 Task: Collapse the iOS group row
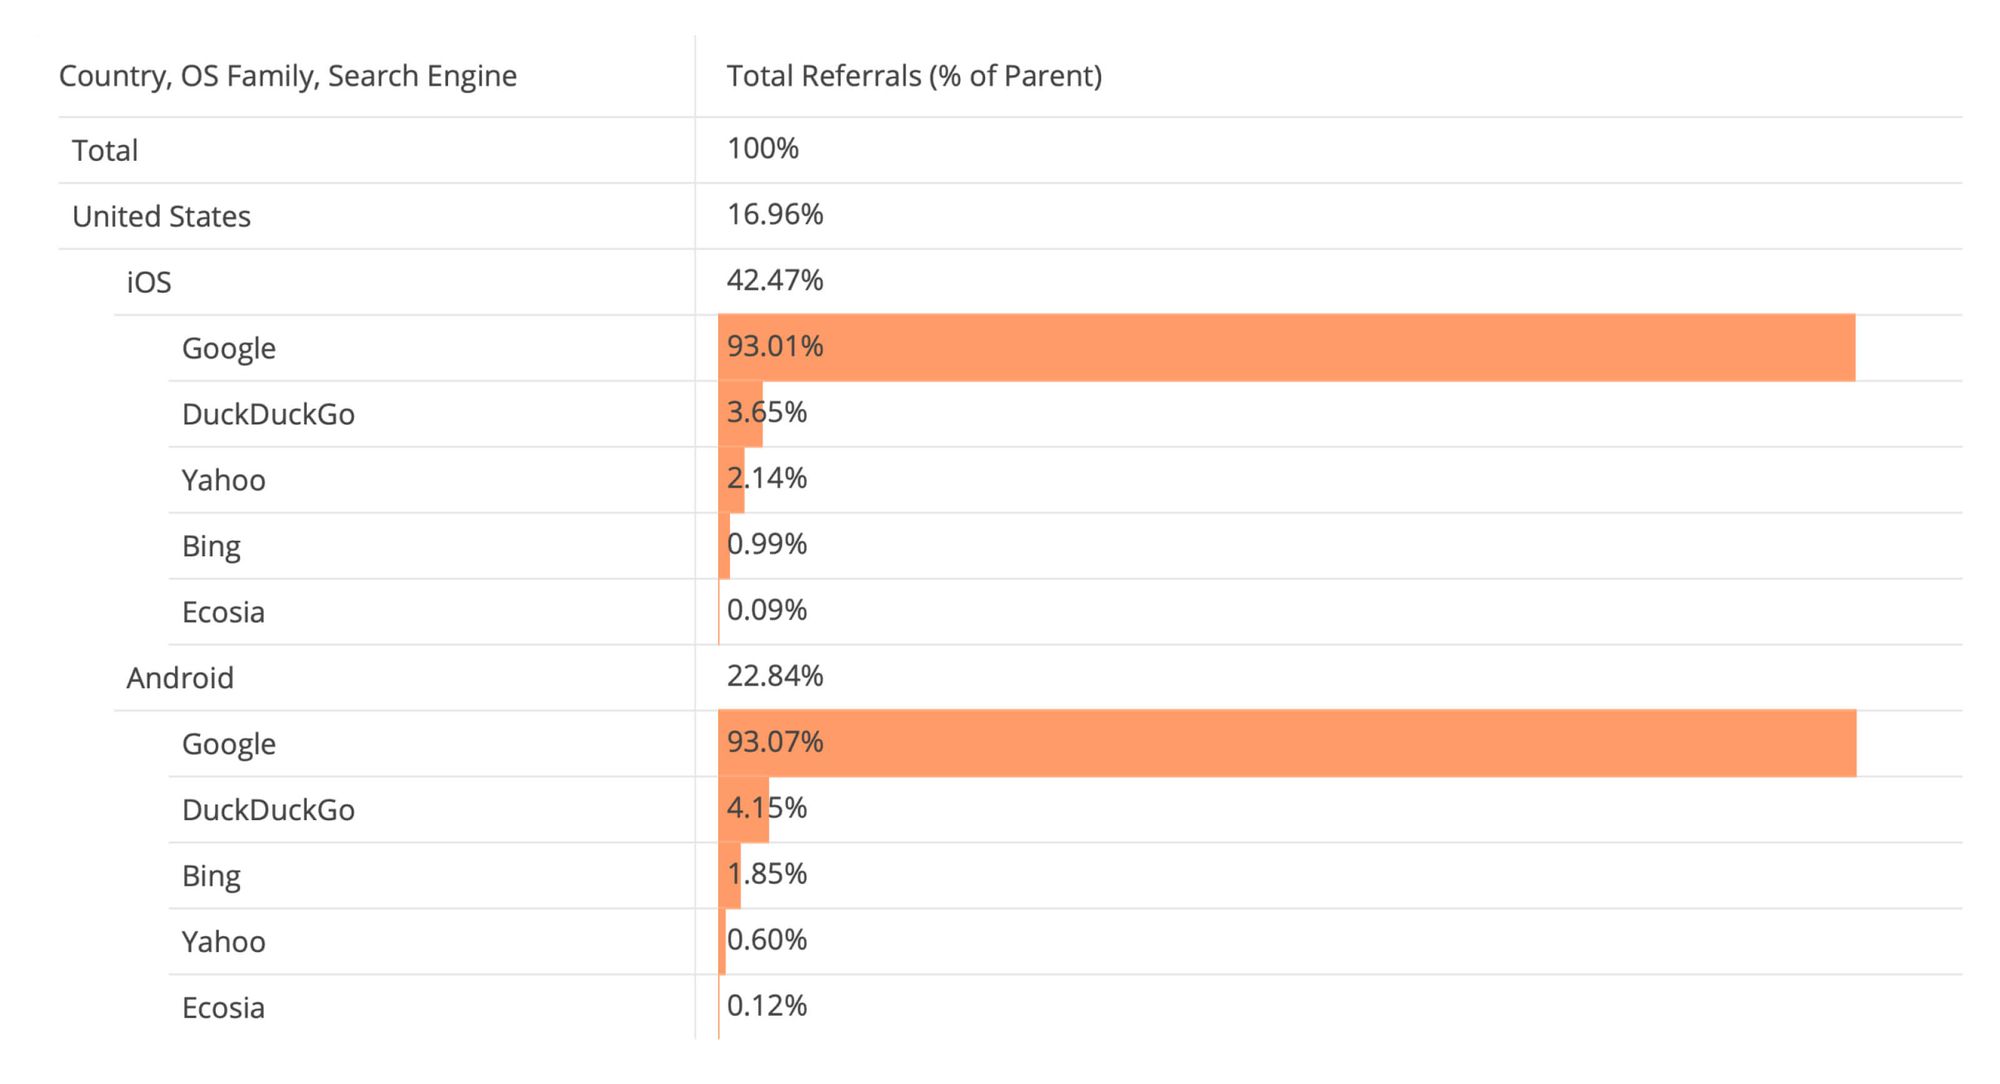tap(149, 283)
